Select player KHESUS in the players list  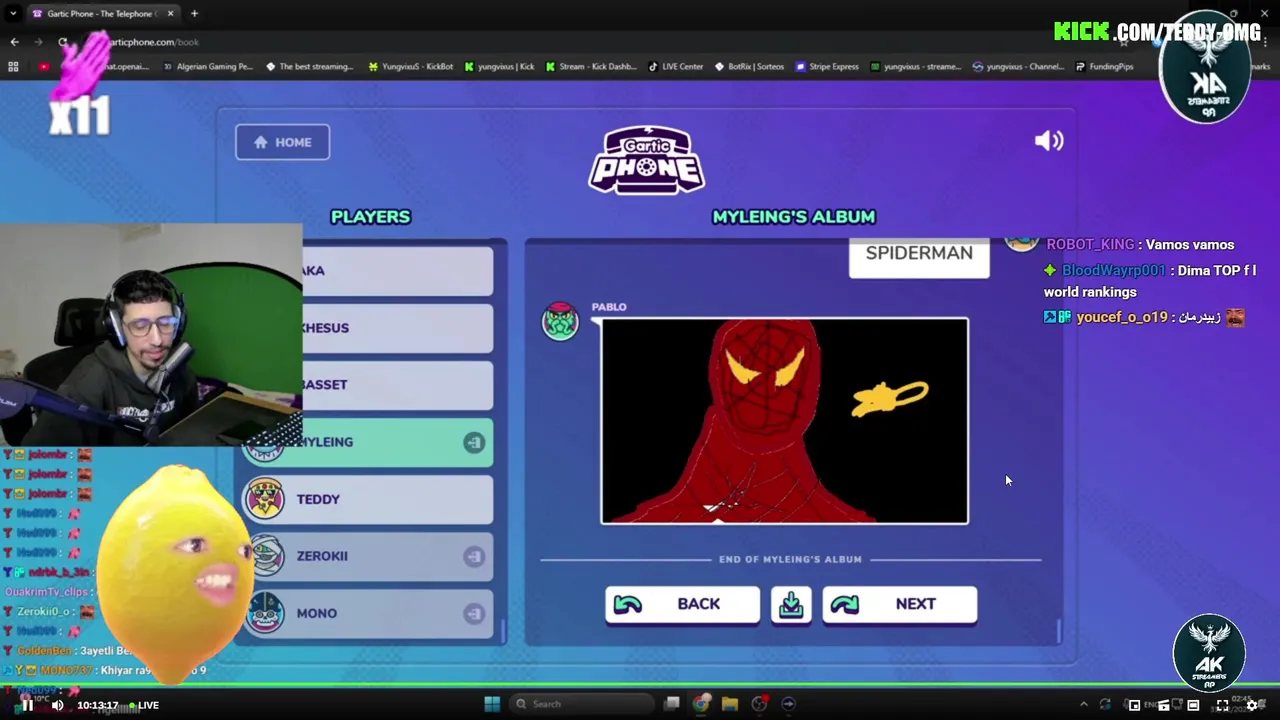pos(397,327)
